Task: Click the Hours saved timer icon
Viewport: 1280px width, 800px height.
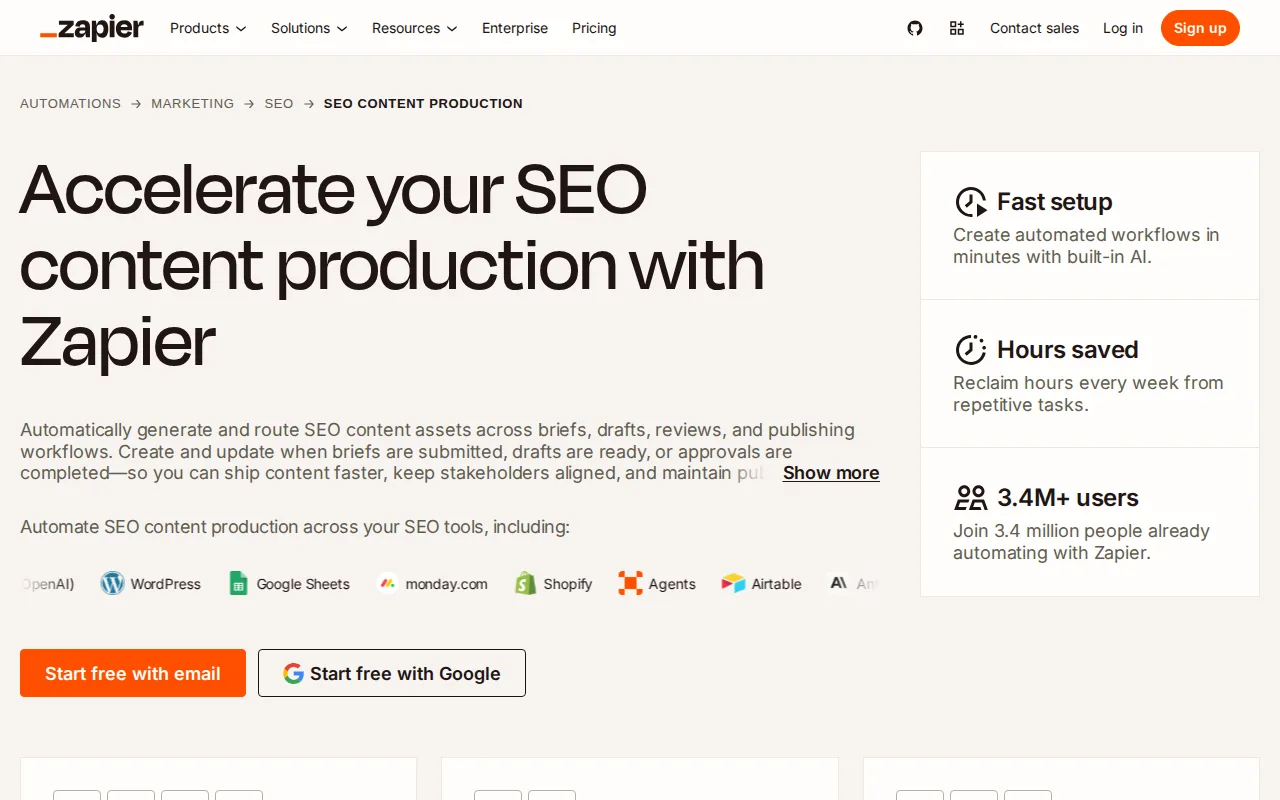Action: (x=971, y=350)
